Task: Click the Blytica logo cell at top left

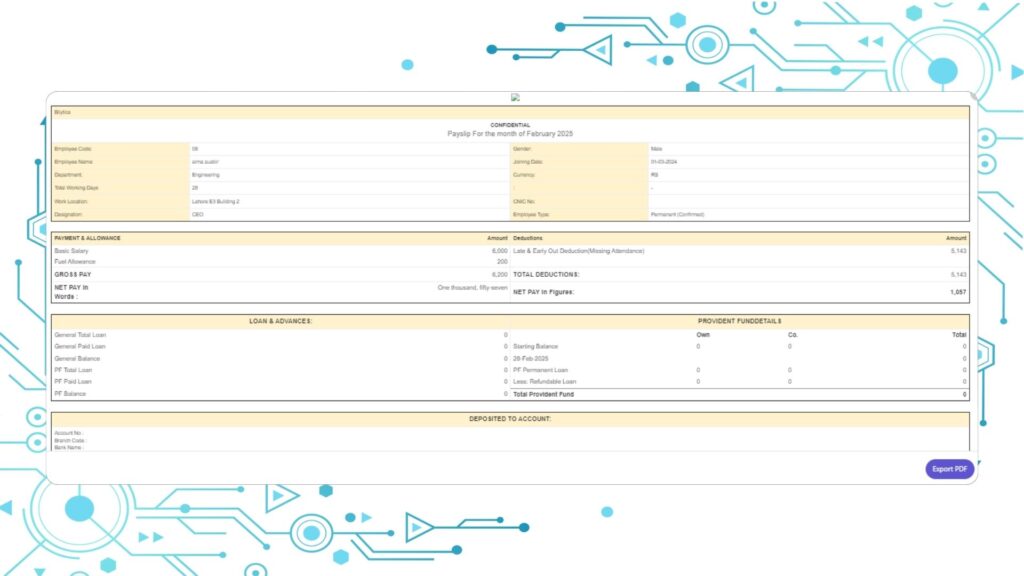Action: [x=65, y=112]
